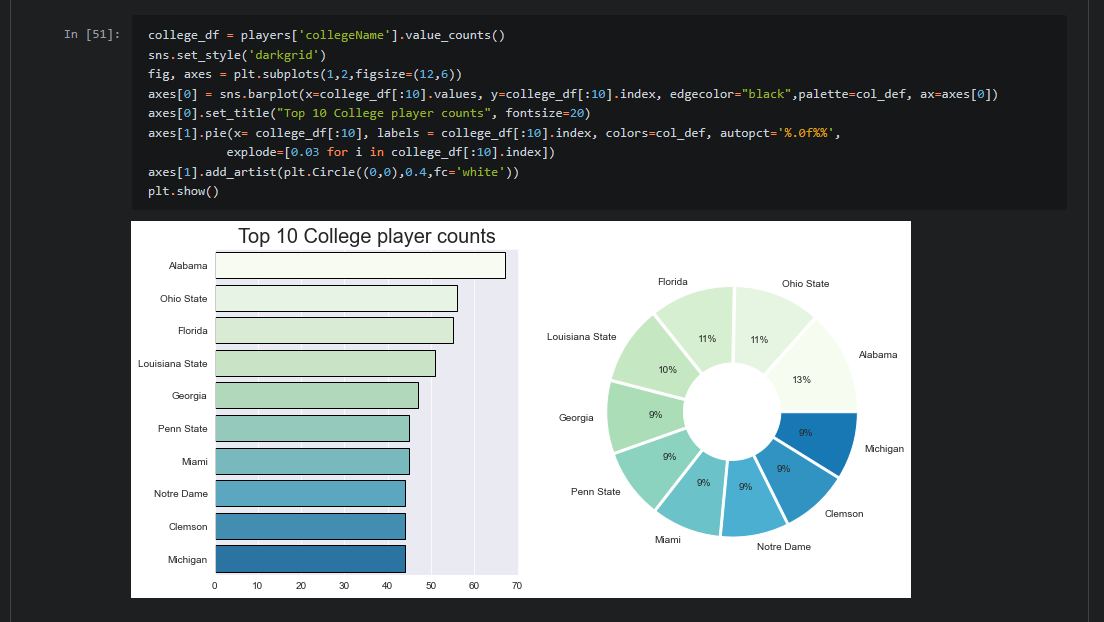Click the code line defining college_df
The image size is (1104, 622).
pos(327,35)
